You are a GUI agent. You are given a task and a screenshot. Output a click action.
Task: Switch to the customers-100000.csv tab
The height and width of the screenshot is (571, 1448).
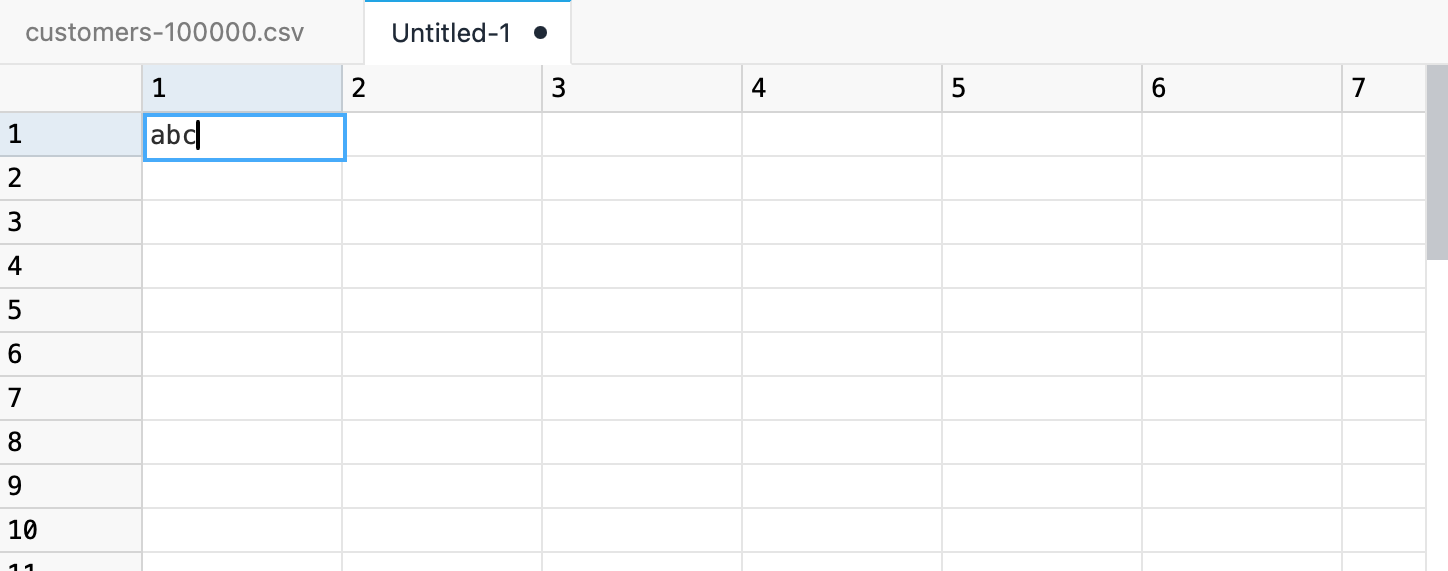pos(165,33)
